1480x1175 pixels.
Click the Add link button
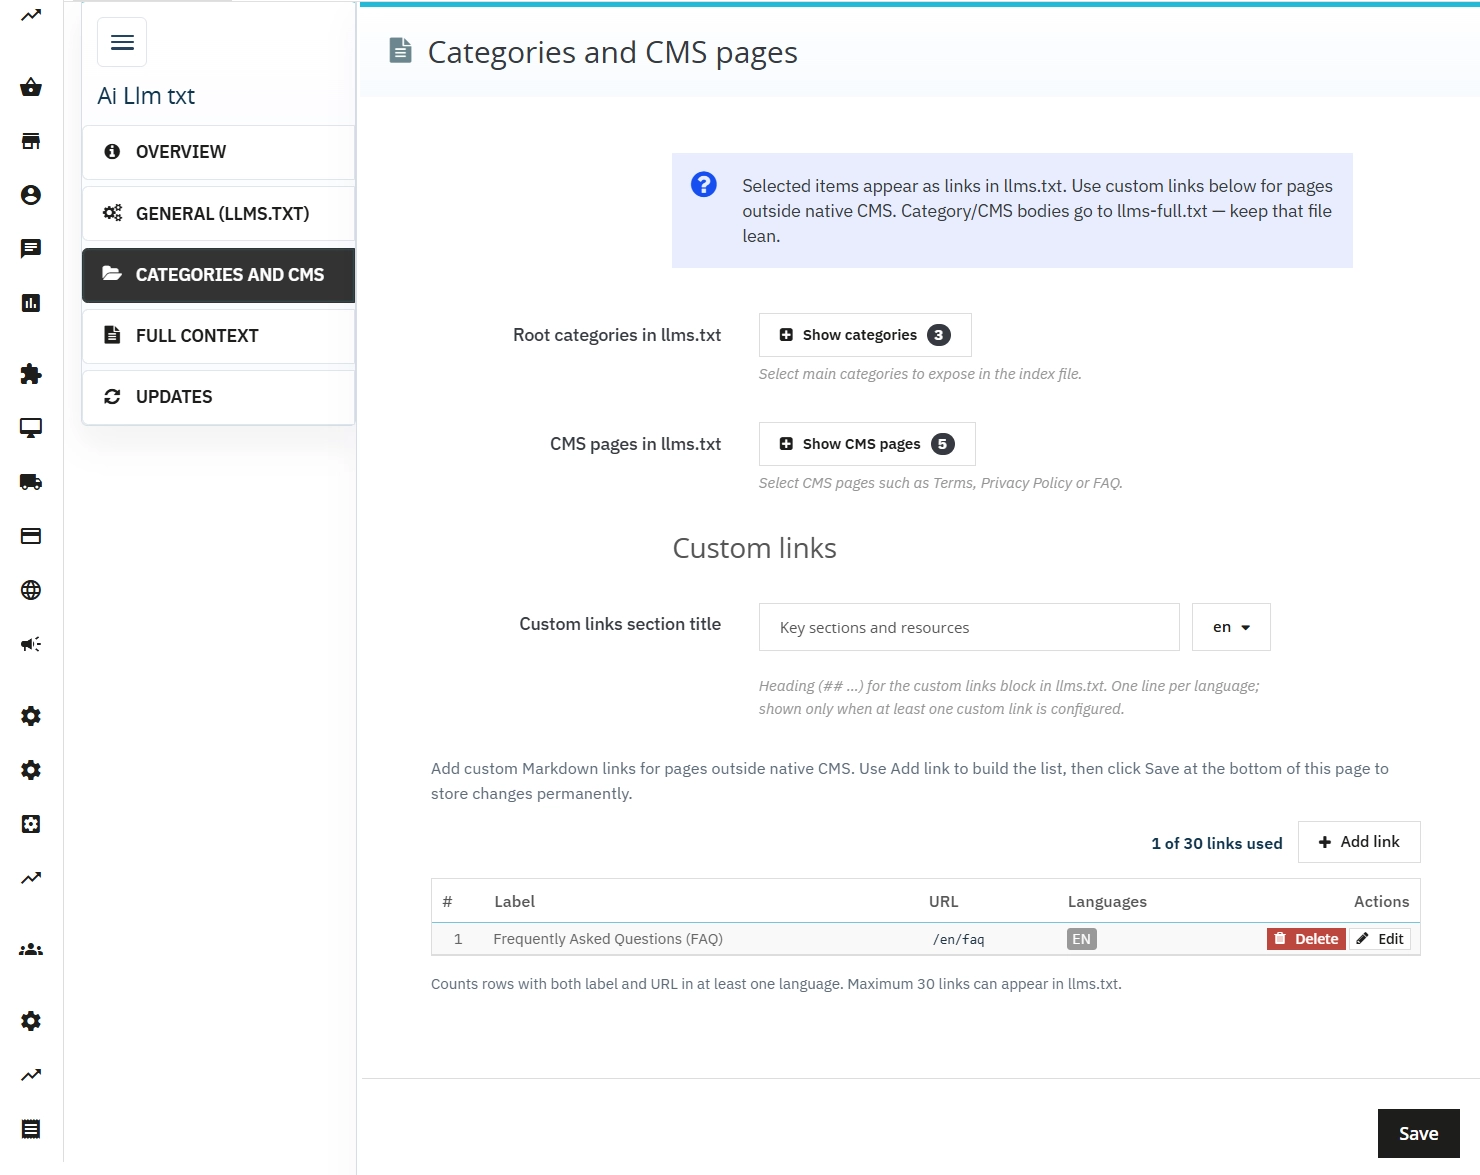click(x=1359, y=842)
